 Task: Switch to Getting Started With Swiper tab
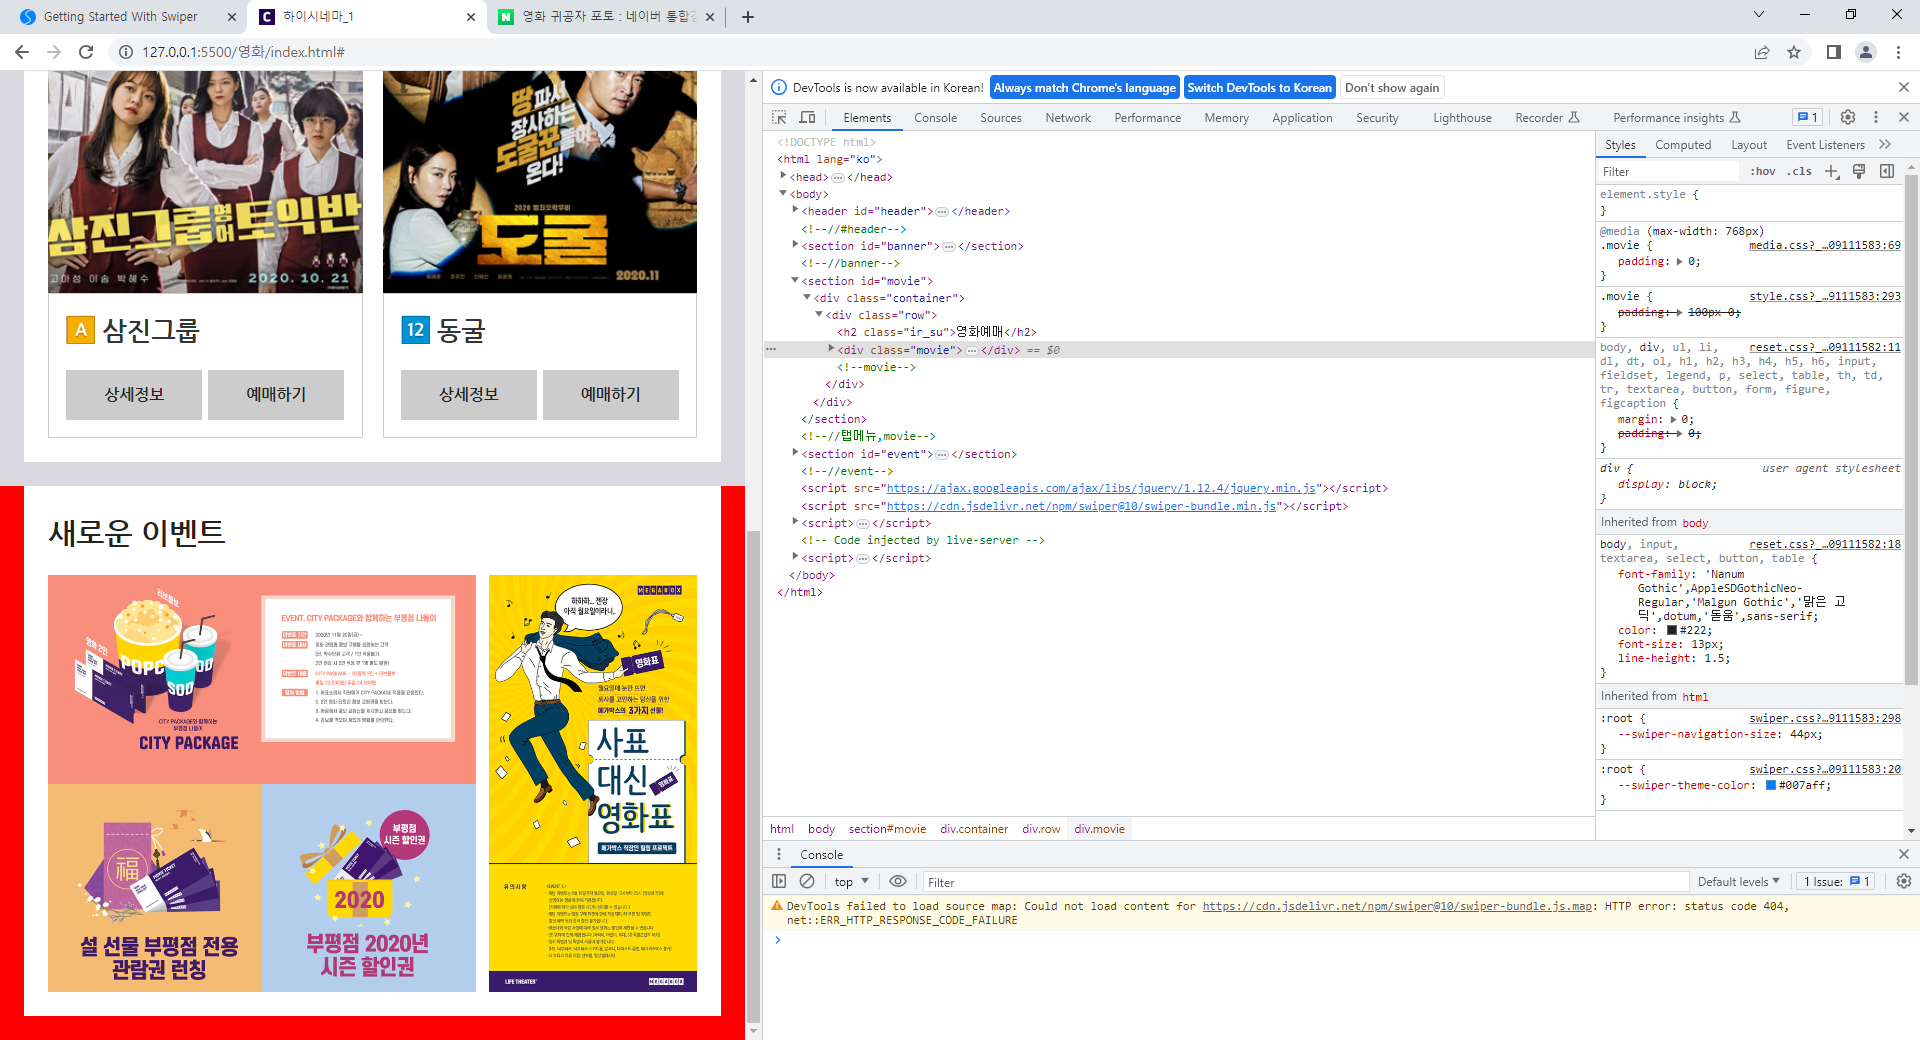pos(121,17)
